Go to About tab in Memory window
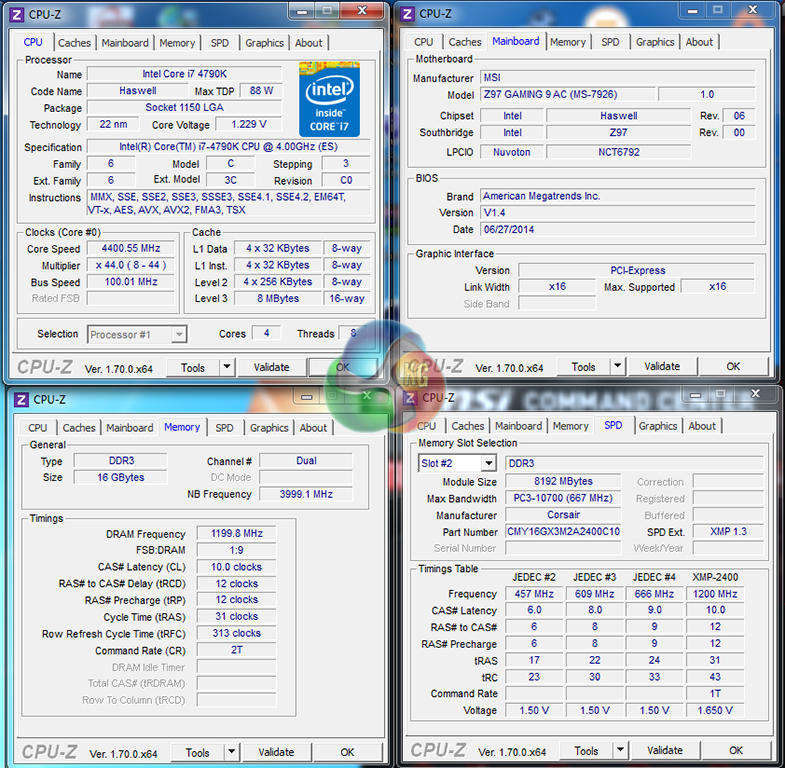 tap(313, 428)
